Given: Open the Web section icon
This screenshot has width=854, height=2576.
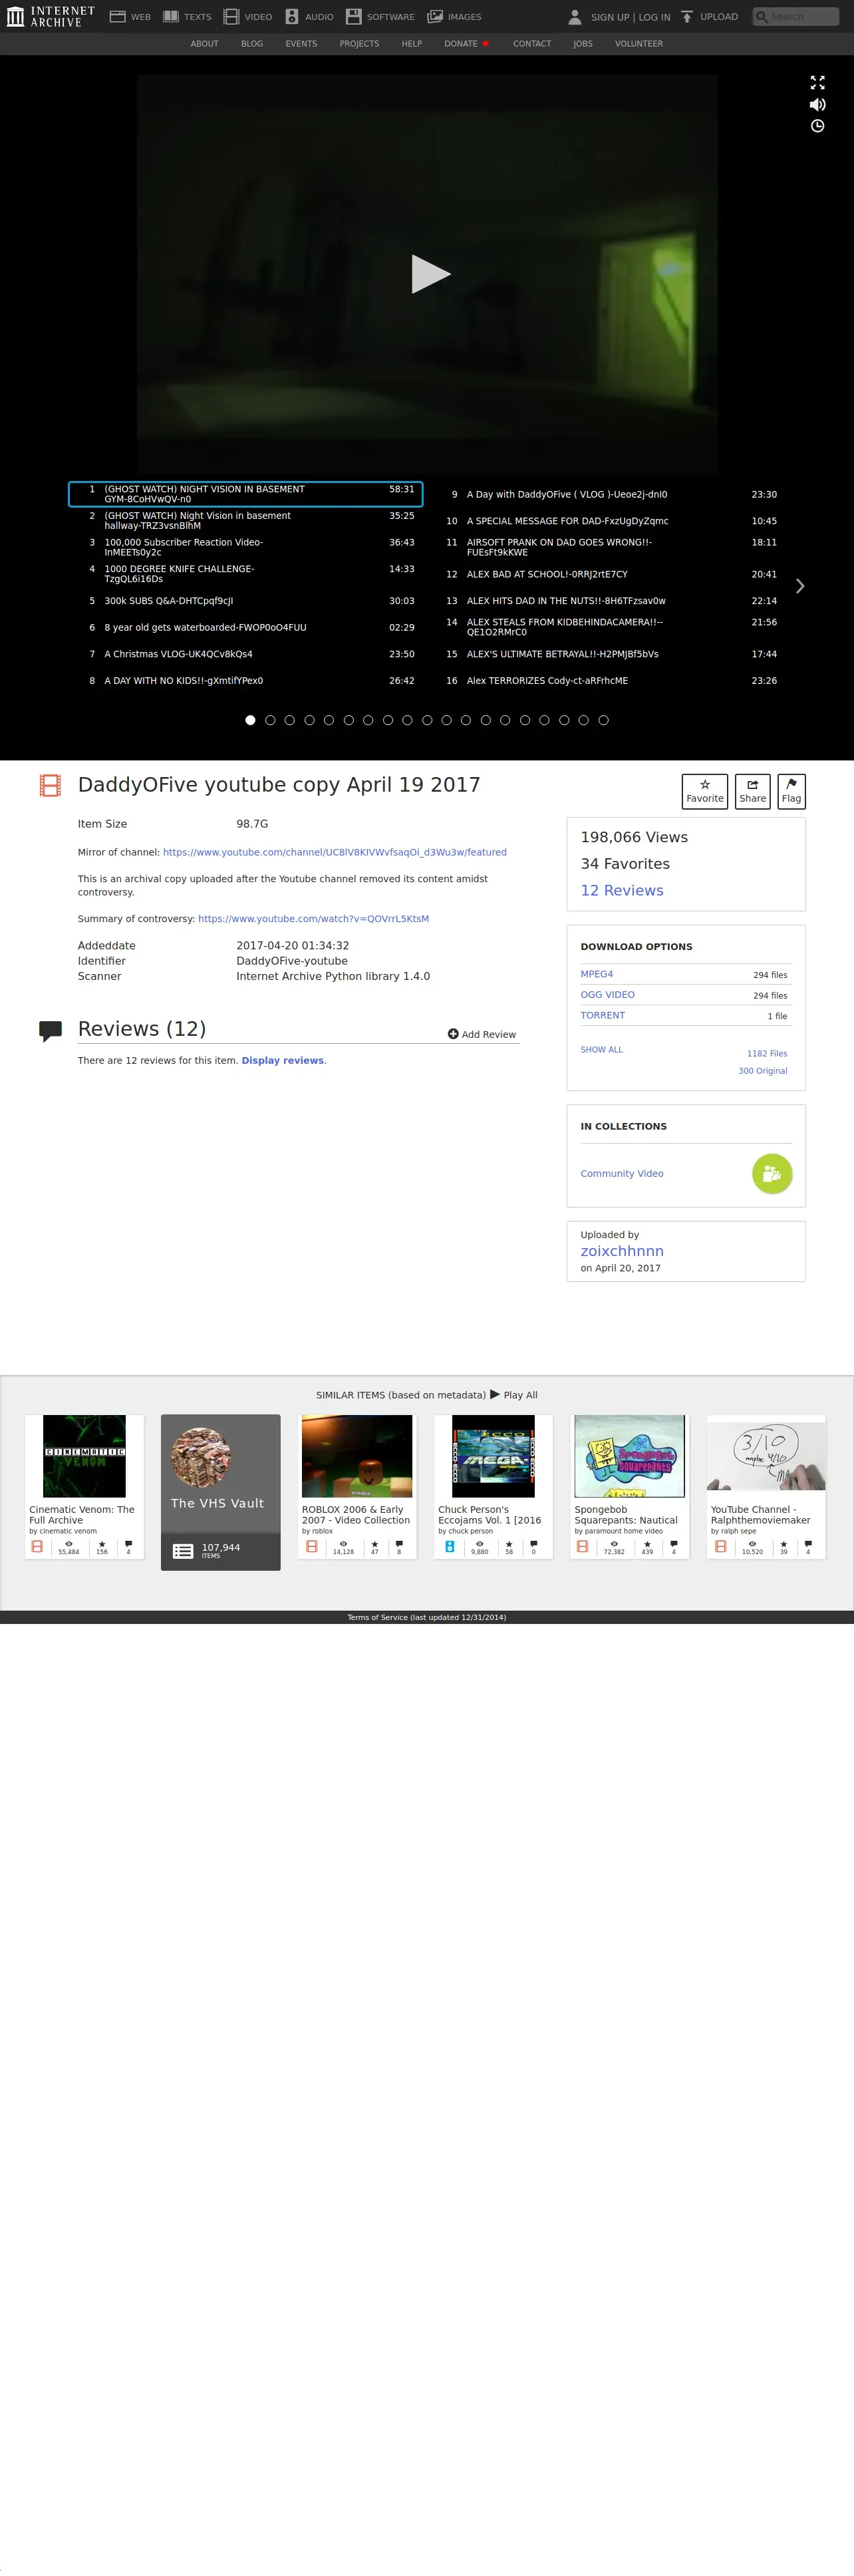Looking at the screenshot, I should click(x=117, y=17).
